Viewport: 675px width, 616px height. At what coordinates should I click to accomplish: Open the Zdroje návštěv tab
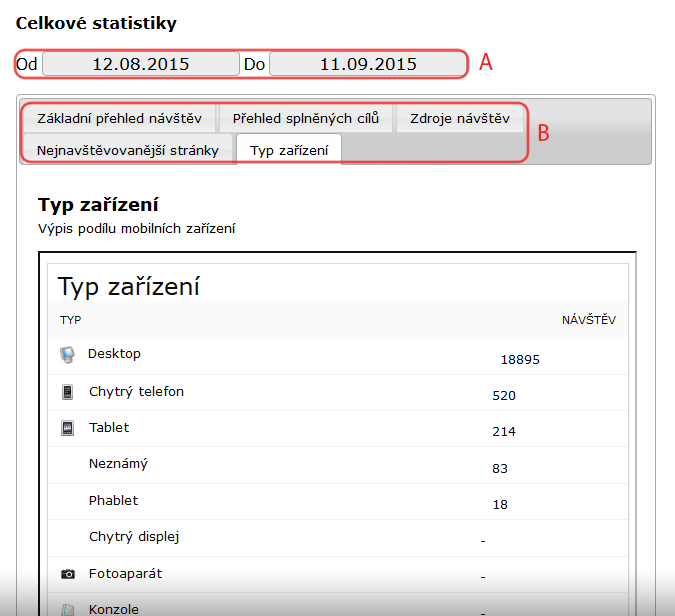(460, 118)
